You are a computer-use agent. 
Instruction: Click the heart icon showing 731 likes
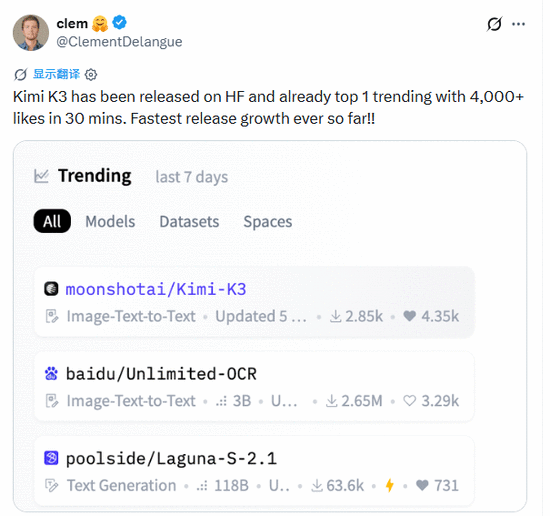422,485
